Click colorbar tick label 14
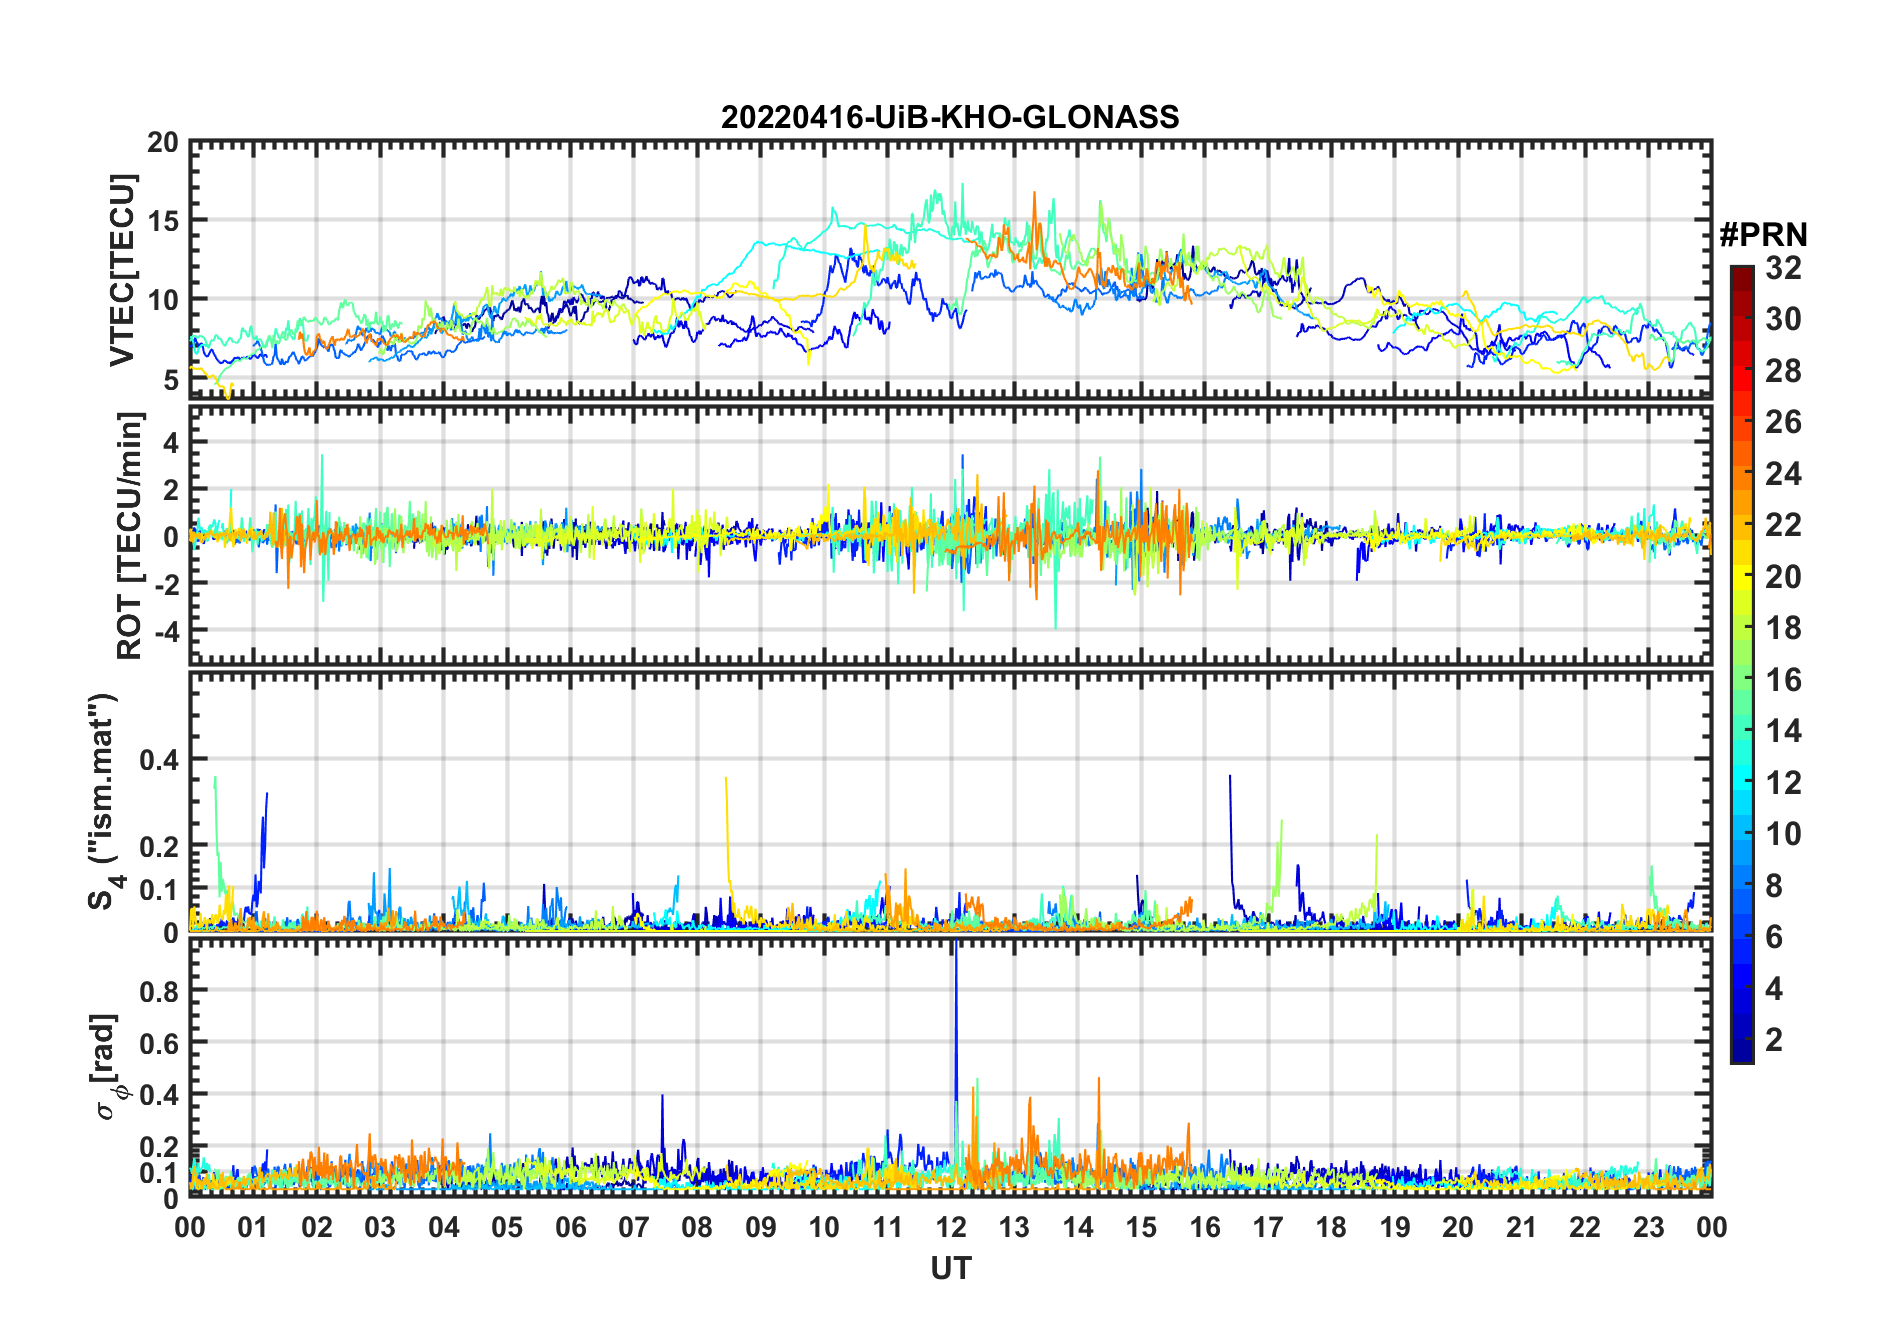This screenshot has height=1330, width=1902. (1783, 731)
